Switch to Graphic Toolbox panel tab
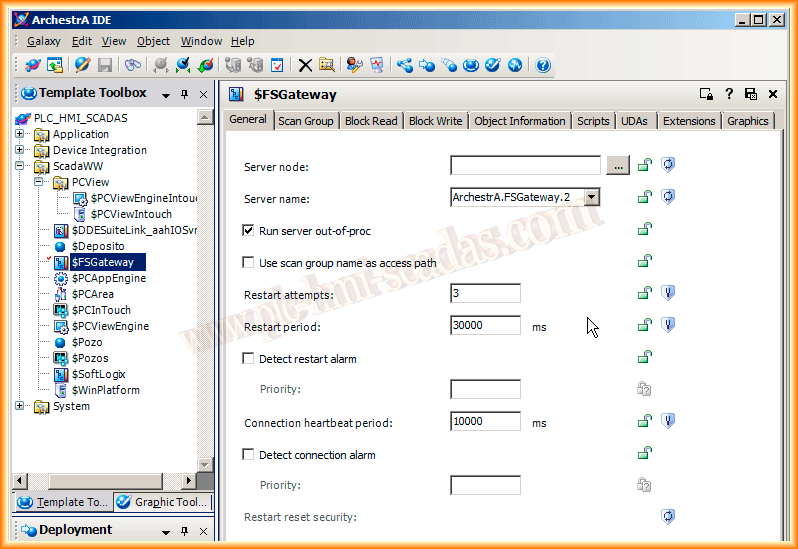This screenshot has height=549, width=798. pos(162,502)
